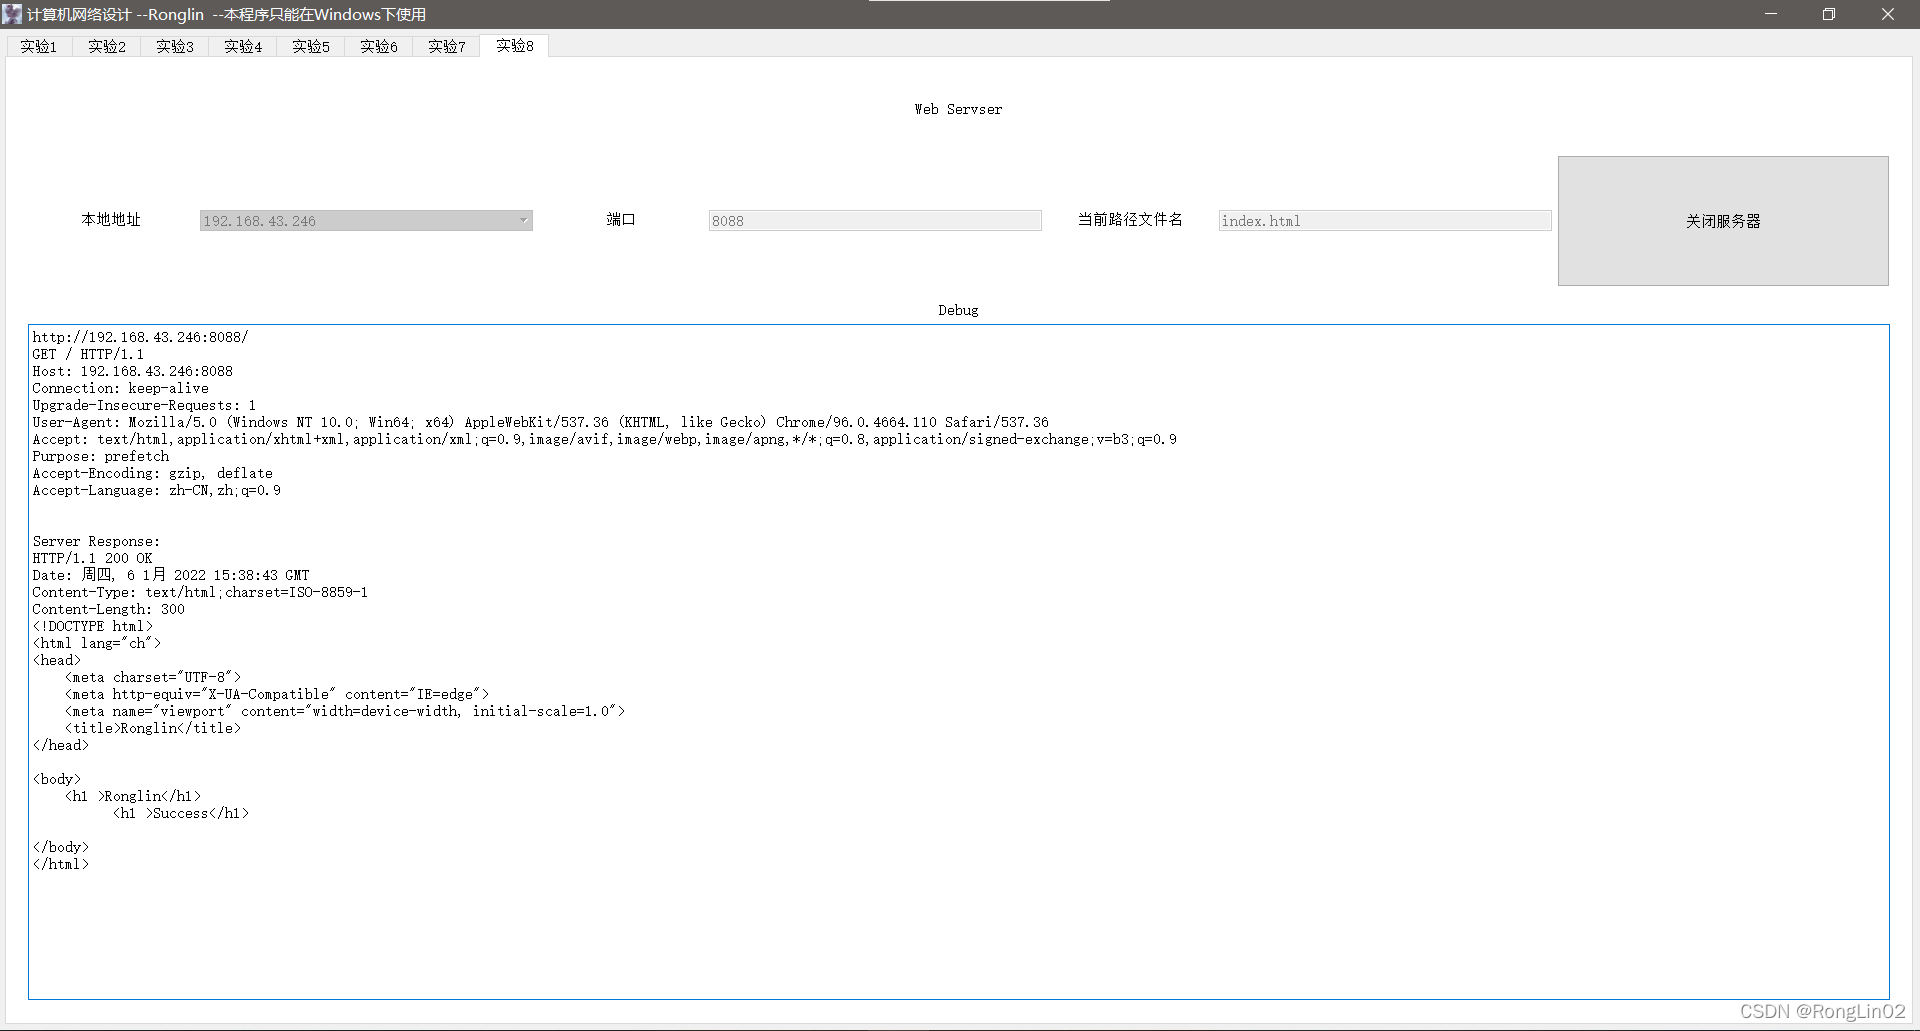Screen dimensions: 1920x1031
Task: Click the 'Accept: text/html' header line
Action: (604, 439)
